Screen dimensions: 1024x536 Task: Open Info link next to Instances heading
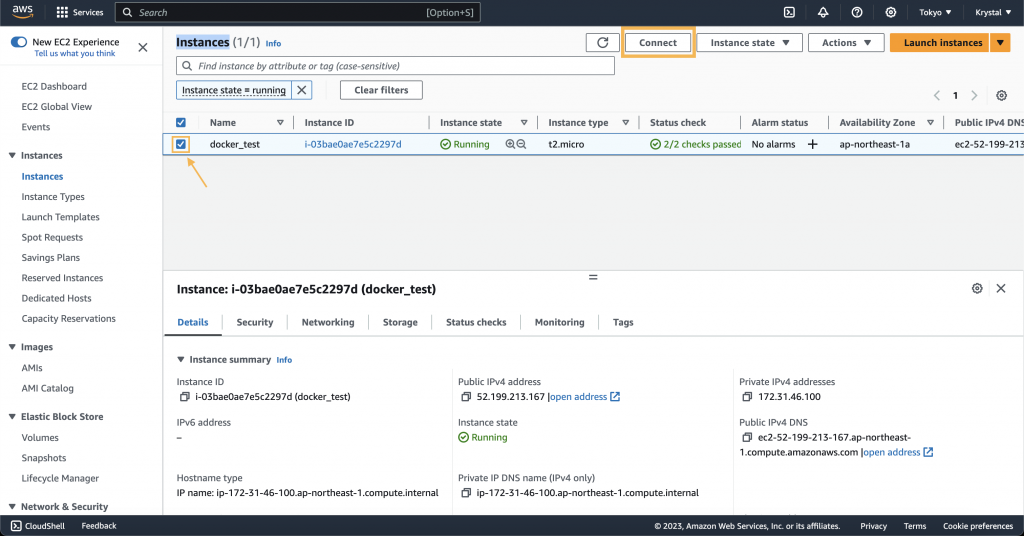click(x=273, y=43)
